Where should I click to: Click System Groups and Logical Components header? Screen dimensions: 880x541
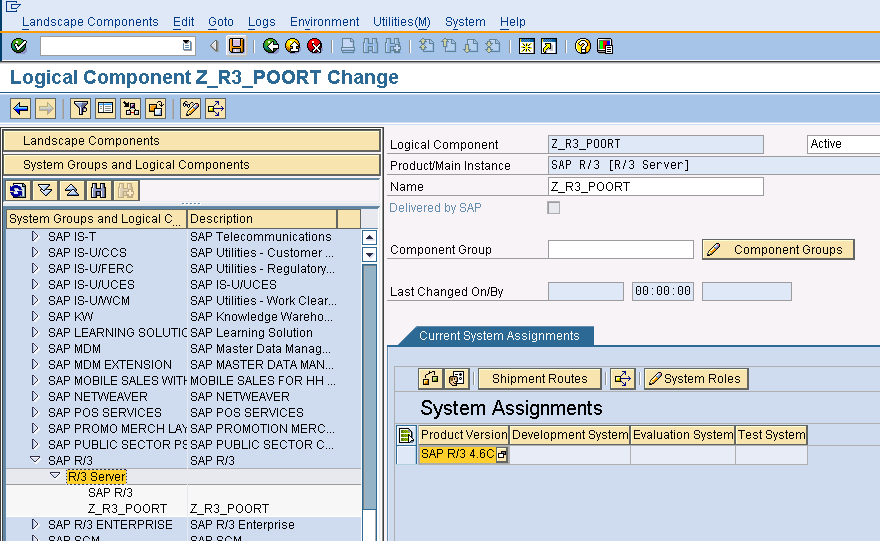191,165
